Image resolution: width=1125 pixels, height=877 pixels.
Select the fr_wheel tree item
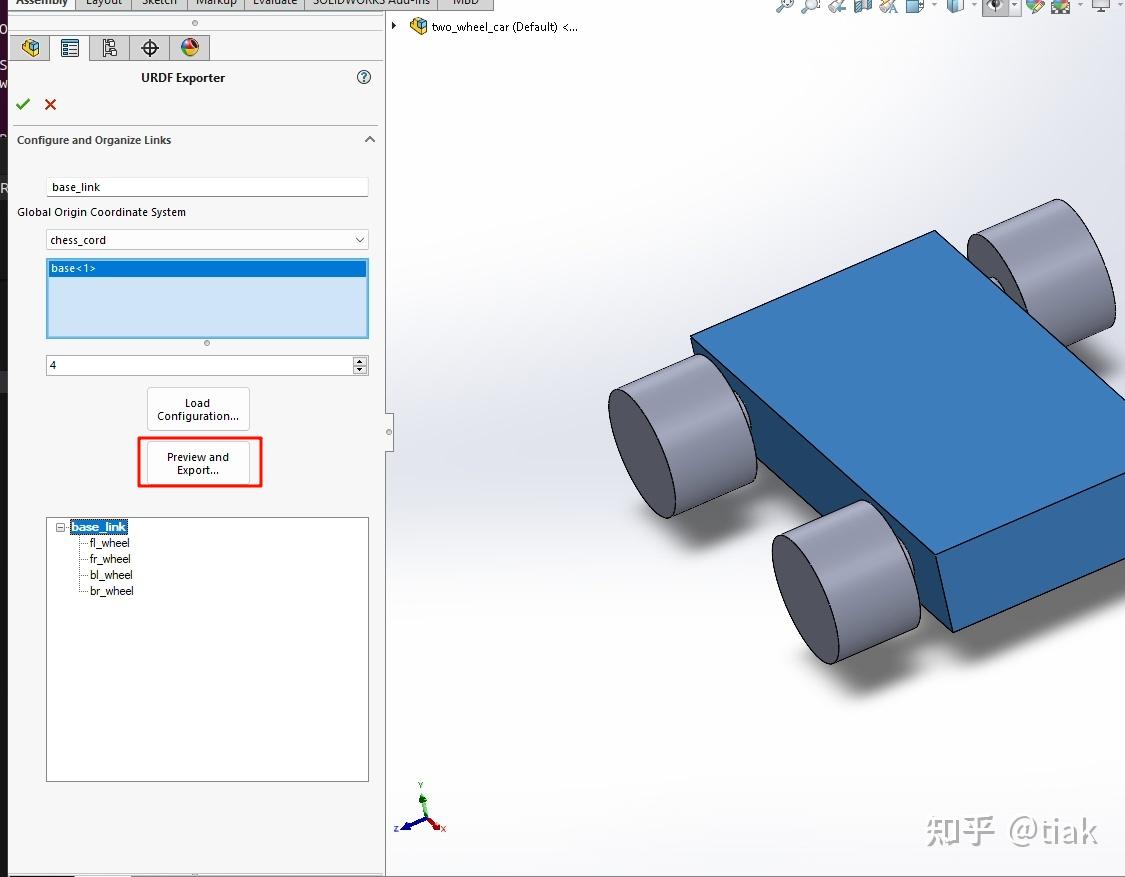click(x=108, y=559)
